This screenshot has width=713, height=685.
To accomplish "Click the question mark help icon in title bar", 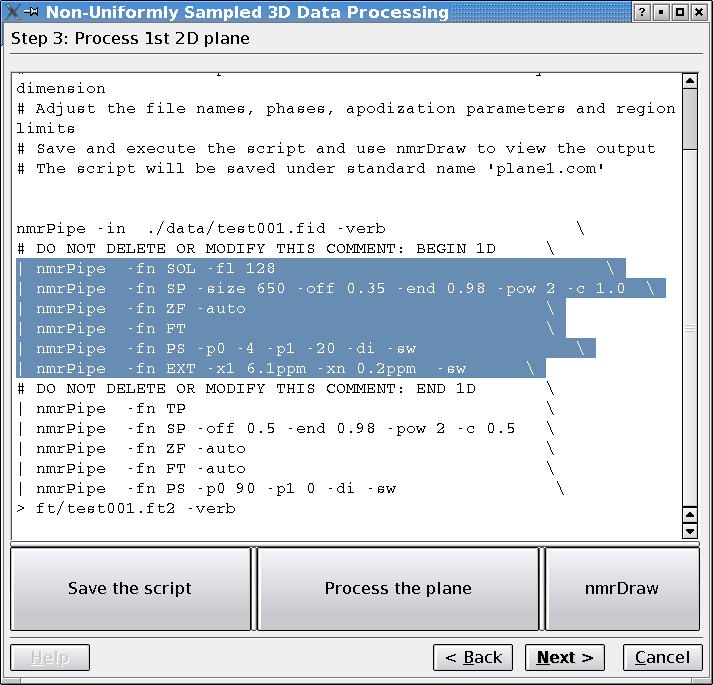I will [x=643, y=12].
